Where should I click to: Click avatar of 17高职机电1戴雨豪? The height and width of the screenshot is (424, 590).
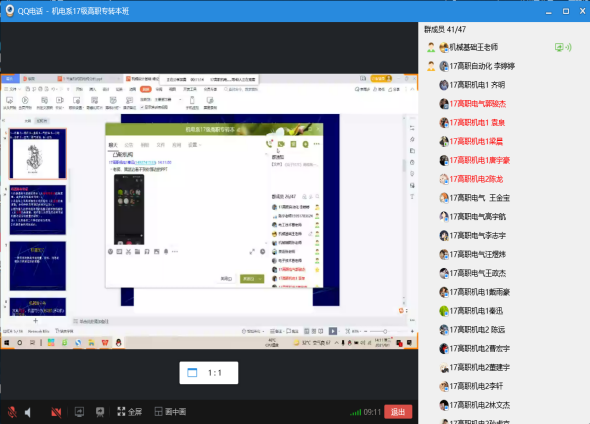(x=444, y=292)
